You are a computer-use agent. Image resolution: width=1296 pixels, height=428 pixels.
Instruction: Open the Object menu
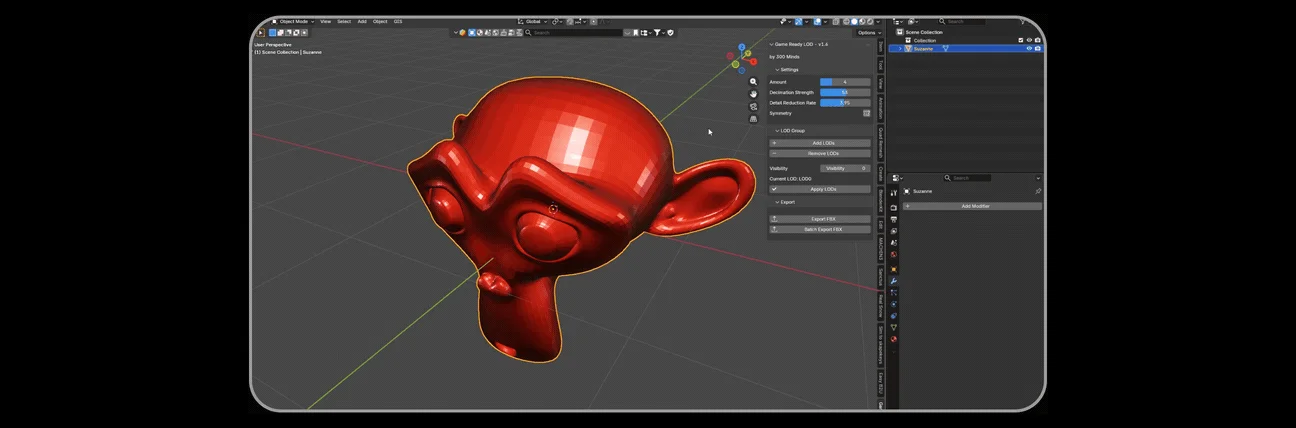point(380,21)
